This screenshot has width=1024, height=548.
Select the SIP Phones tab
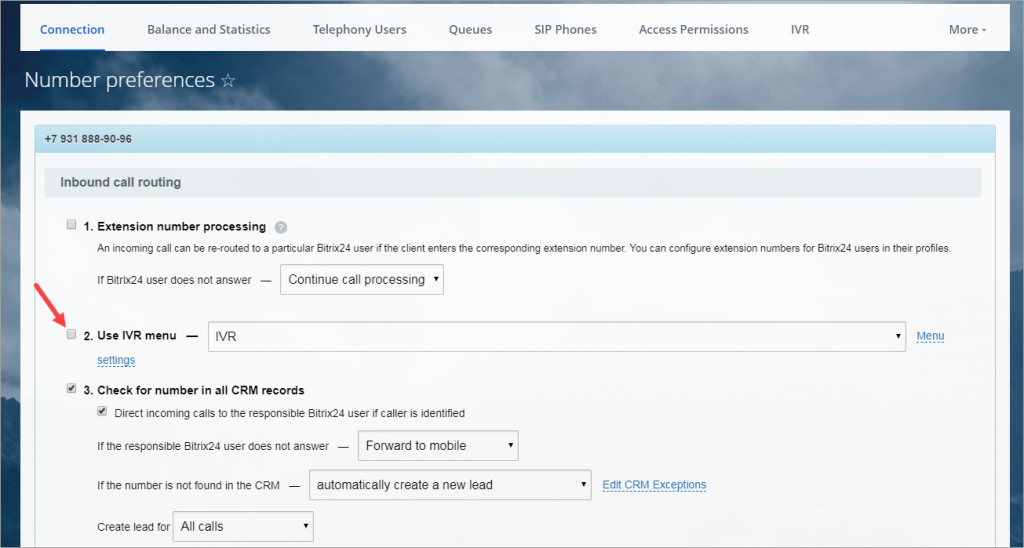point(566,29)
